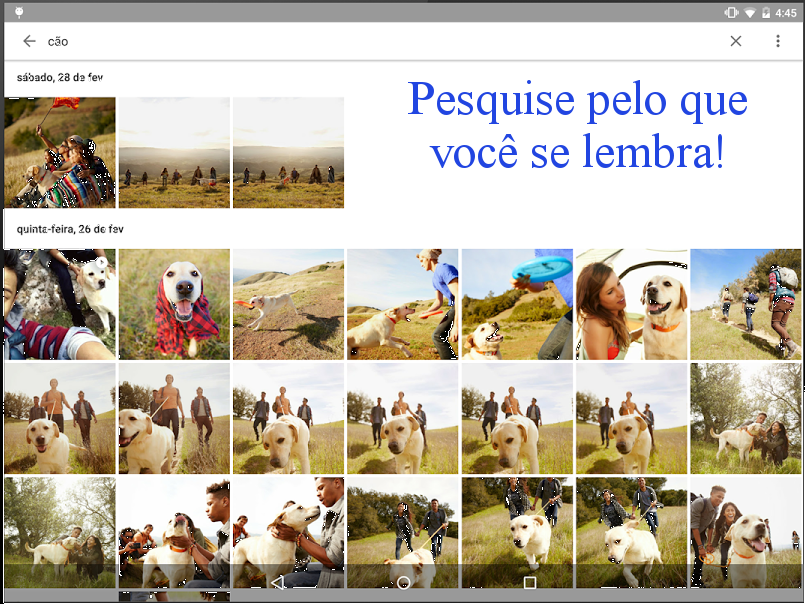805x604 pixels.
Task: Click the 4:45 clock in status bar
Action: click(785, 13)
